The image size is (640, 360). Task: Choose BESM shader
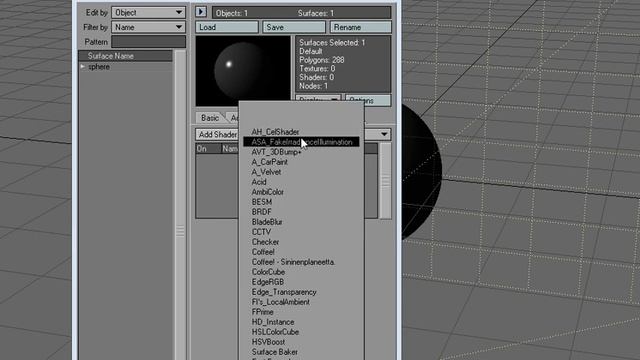click(x=262, y=202)
